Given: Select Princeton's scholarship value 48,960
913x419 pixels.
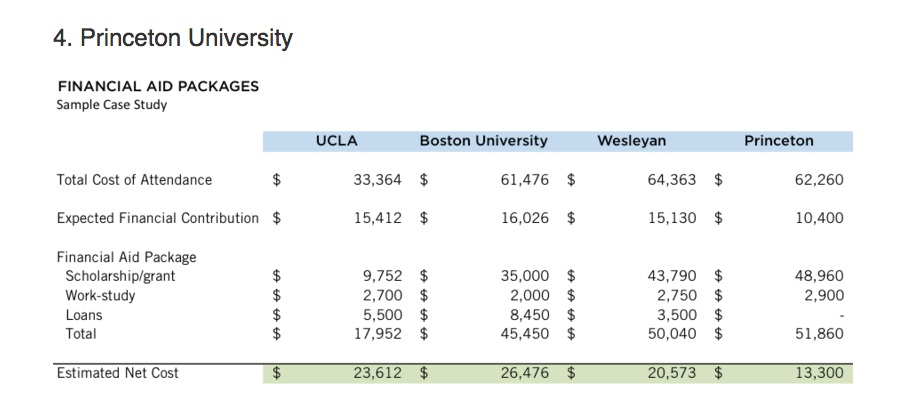Looking at the screenshot, I should (820, 276).
